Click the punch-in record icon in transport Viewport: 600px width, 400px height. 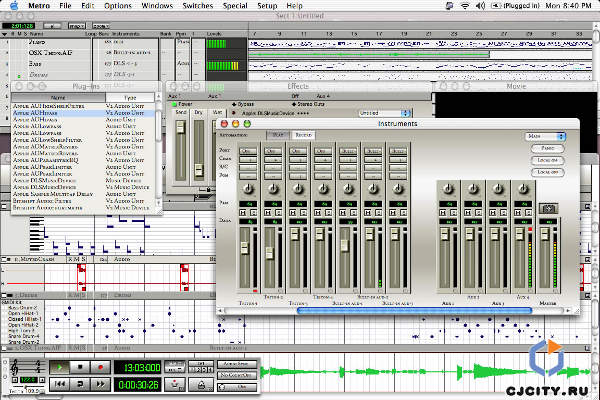click(175, 384)
